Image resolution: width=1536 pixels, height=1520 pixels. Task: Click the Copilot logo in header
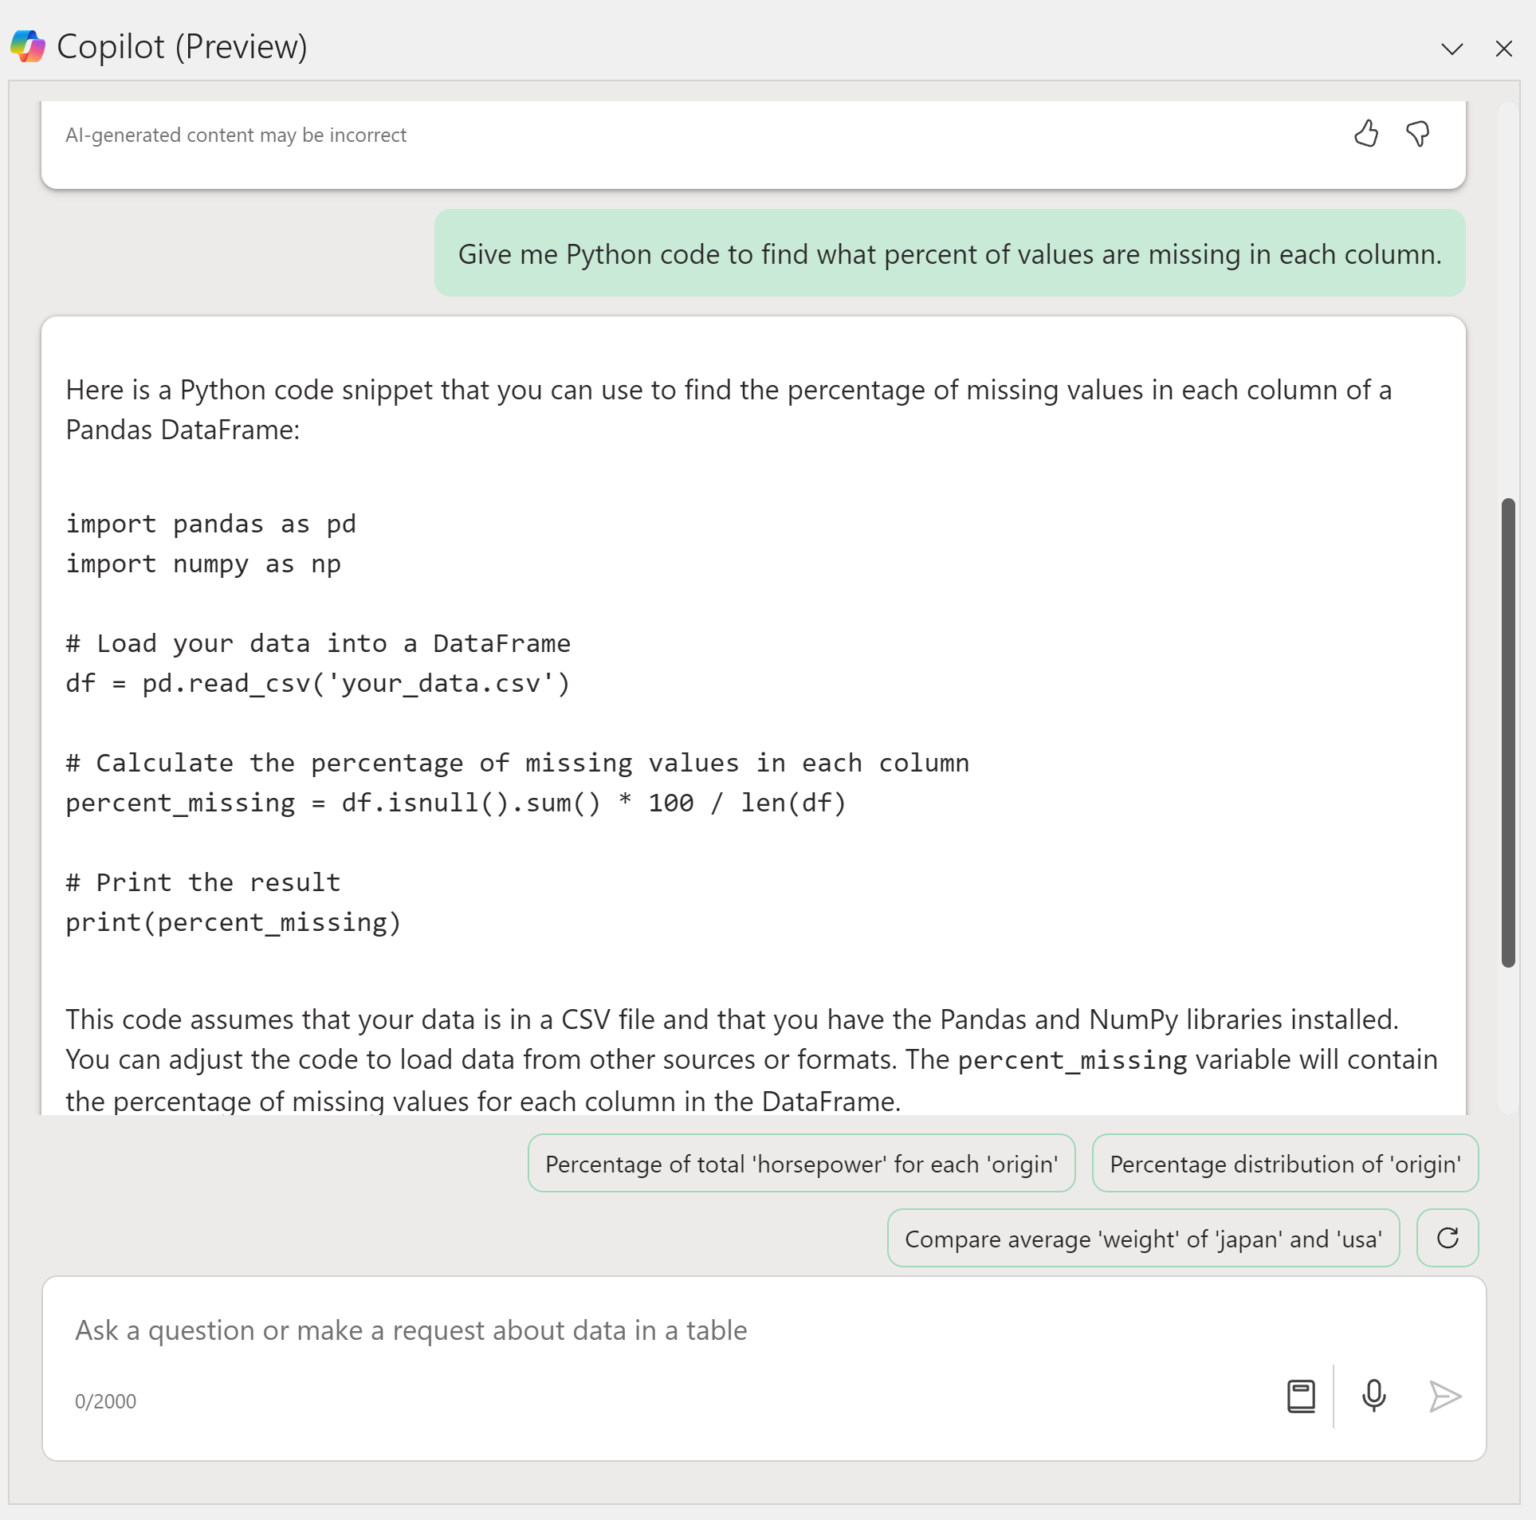[28, 46]
